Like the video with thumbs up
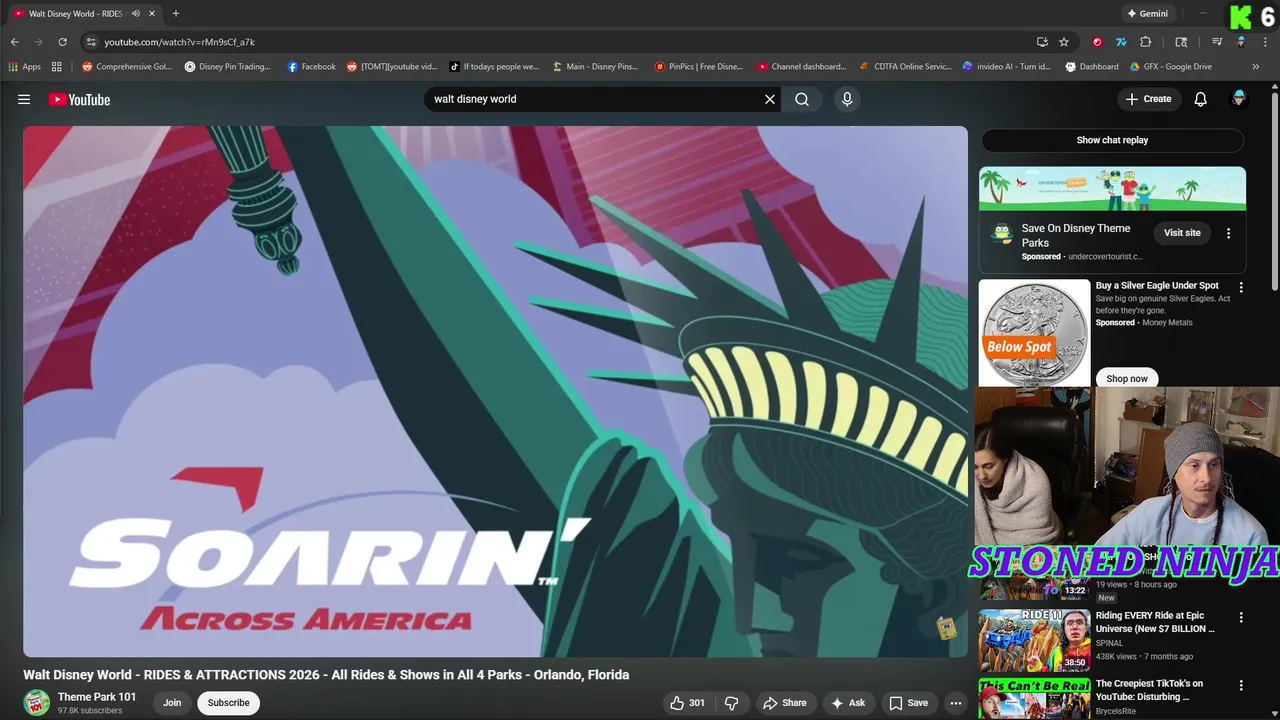 click(x=688, y=703)
